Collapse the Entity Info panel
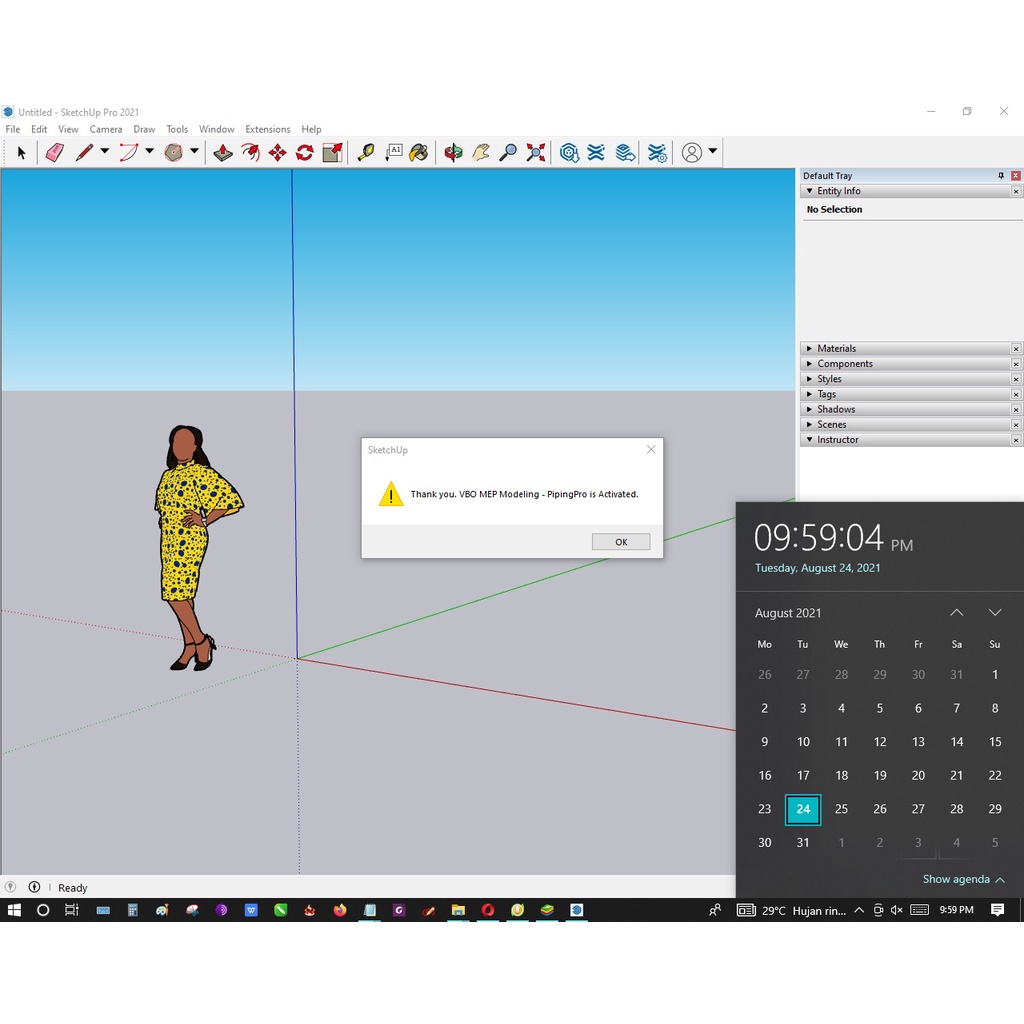The width and height of the screenshot is (1024, 1024). point(809,191)
